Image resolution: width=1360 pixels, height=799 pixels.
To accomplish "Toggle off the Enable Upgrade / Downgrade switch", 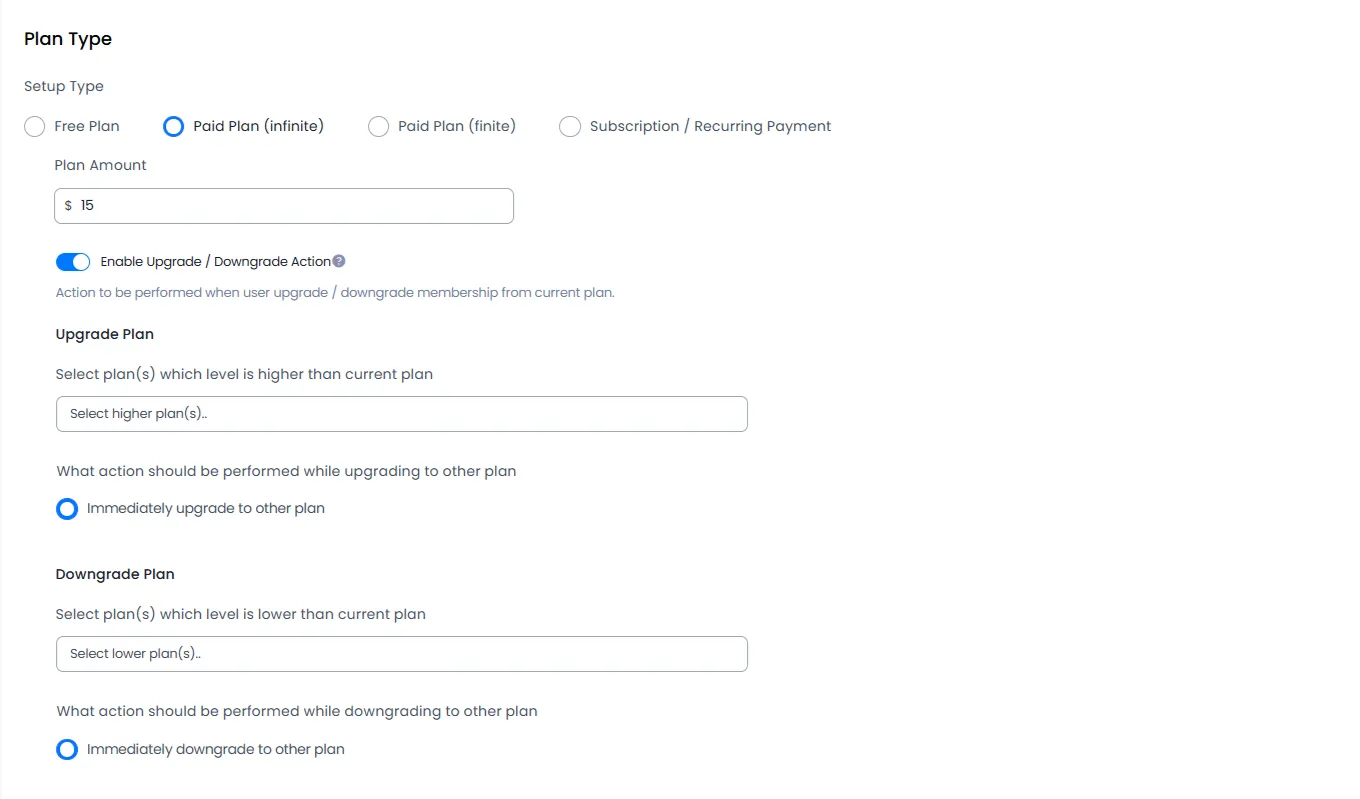I will tap(73, 262).
